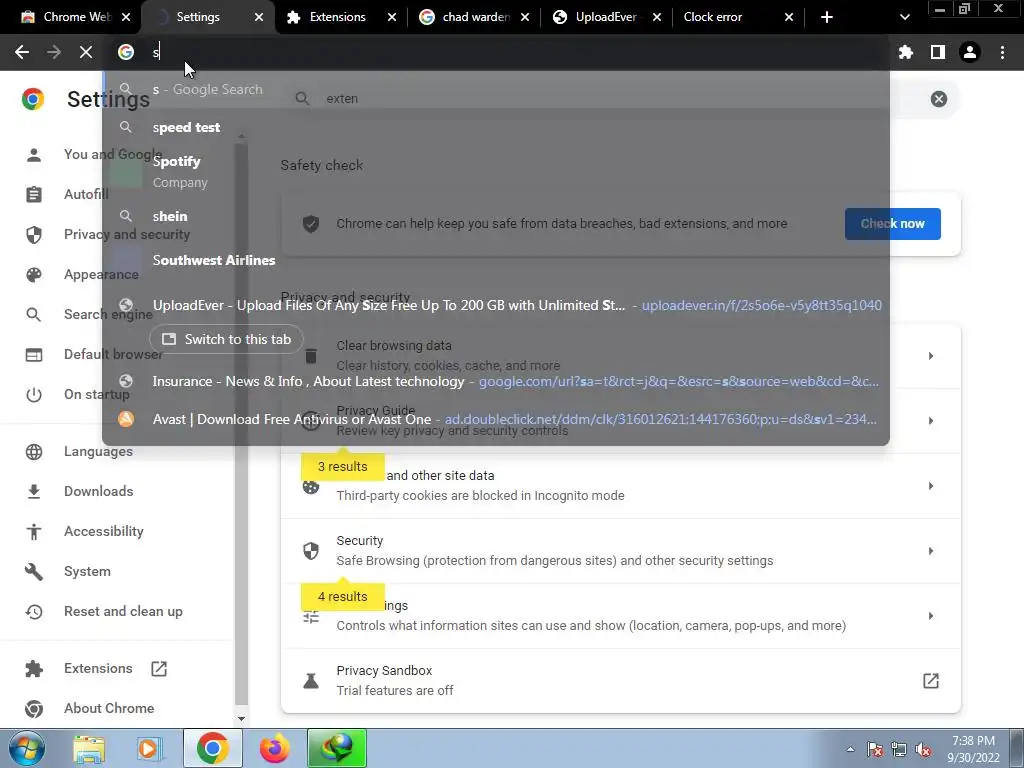Click the Check now button
The image size is (1024, 768).
pyautogui.click(x=892, y=224)
